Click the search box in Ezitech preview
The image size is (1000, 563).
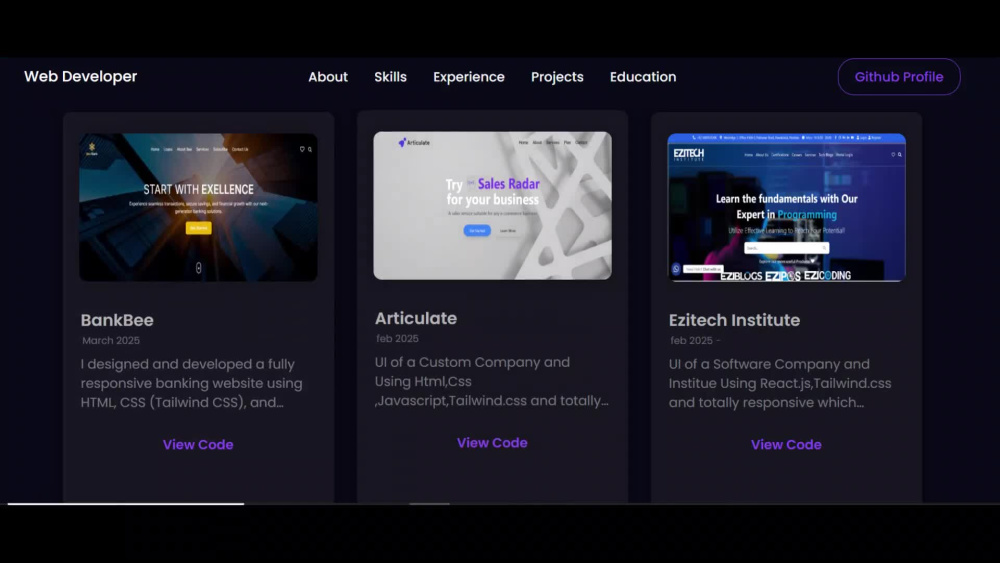(x=786, y=248)
